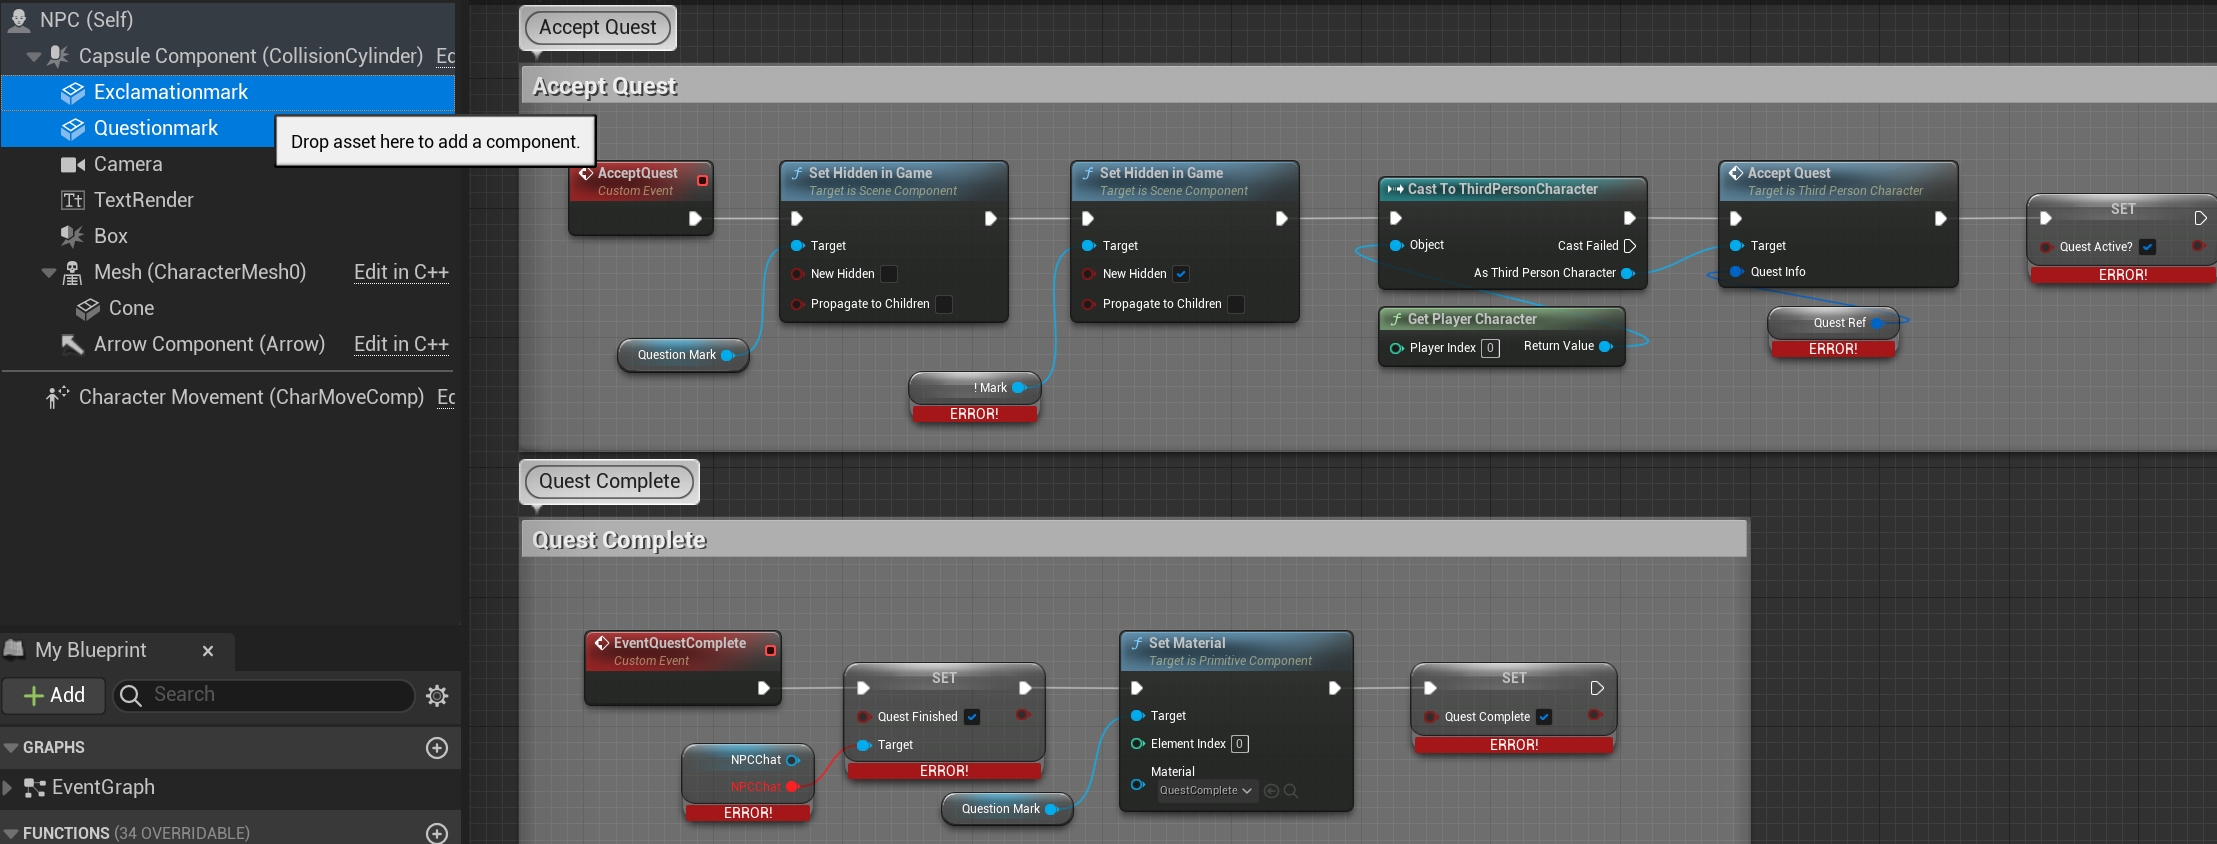Click the Arrow Component icon
The width and height of the screenshot is (2217, 844).
tap(73, 344)
